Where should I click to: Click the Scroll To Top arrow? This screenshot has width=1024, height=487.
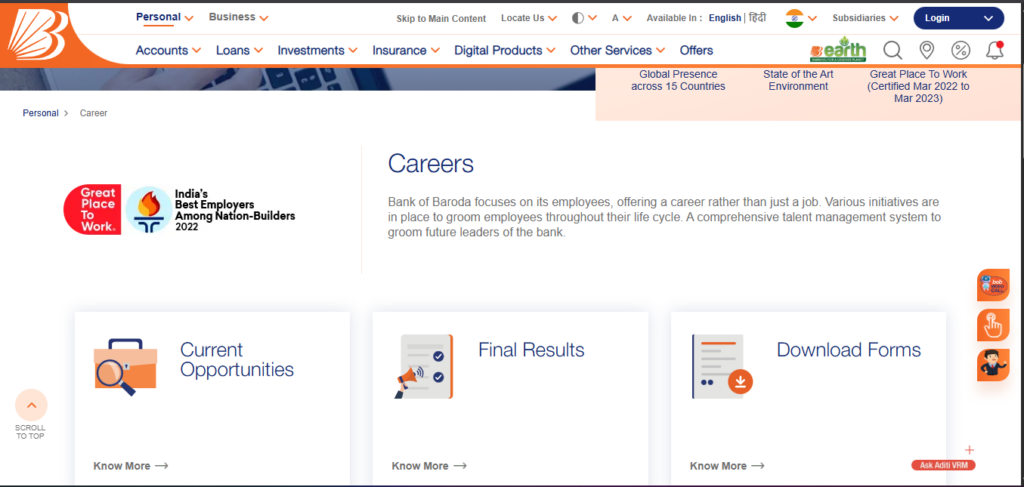tap(31, 405)
